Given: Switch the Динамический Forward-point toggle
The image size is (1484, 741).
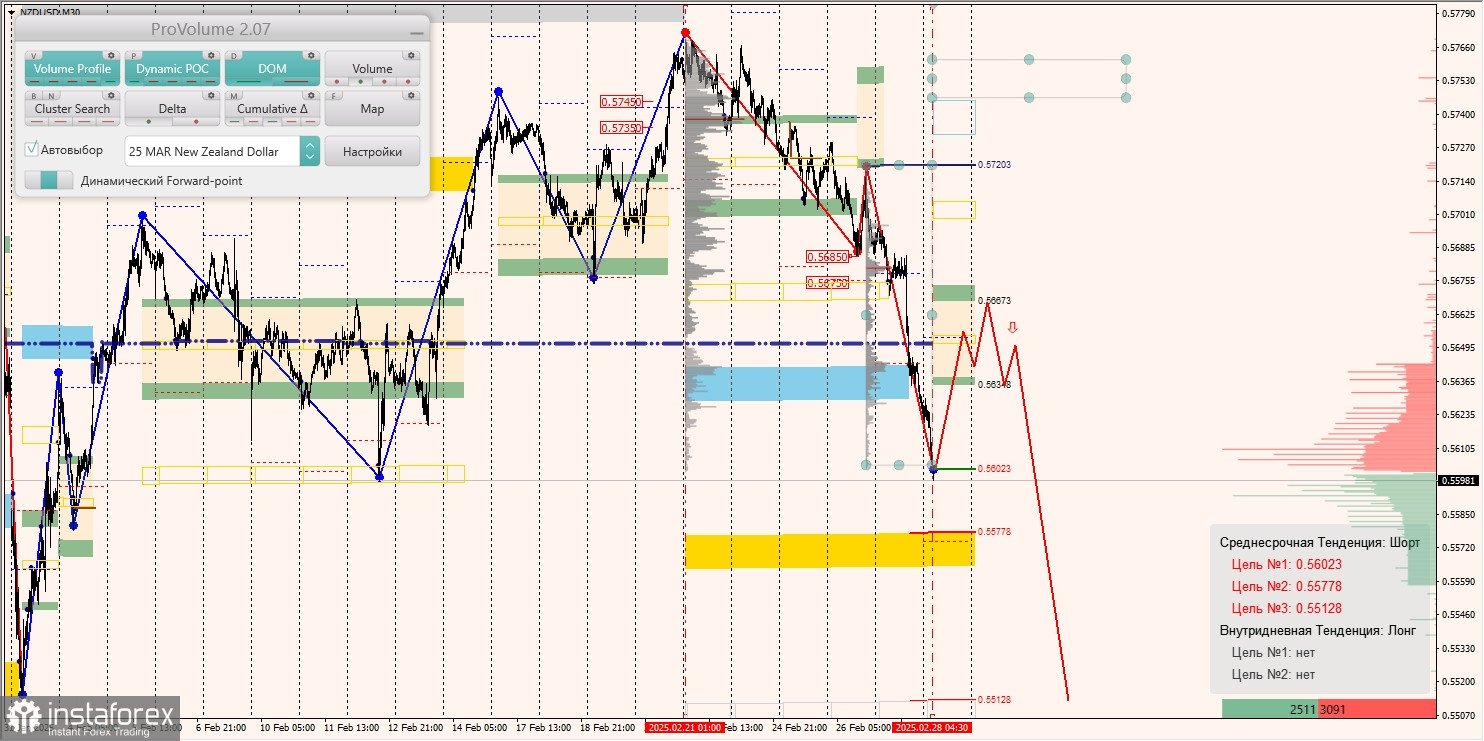Looking at the screenshot, I should [49, 180].
